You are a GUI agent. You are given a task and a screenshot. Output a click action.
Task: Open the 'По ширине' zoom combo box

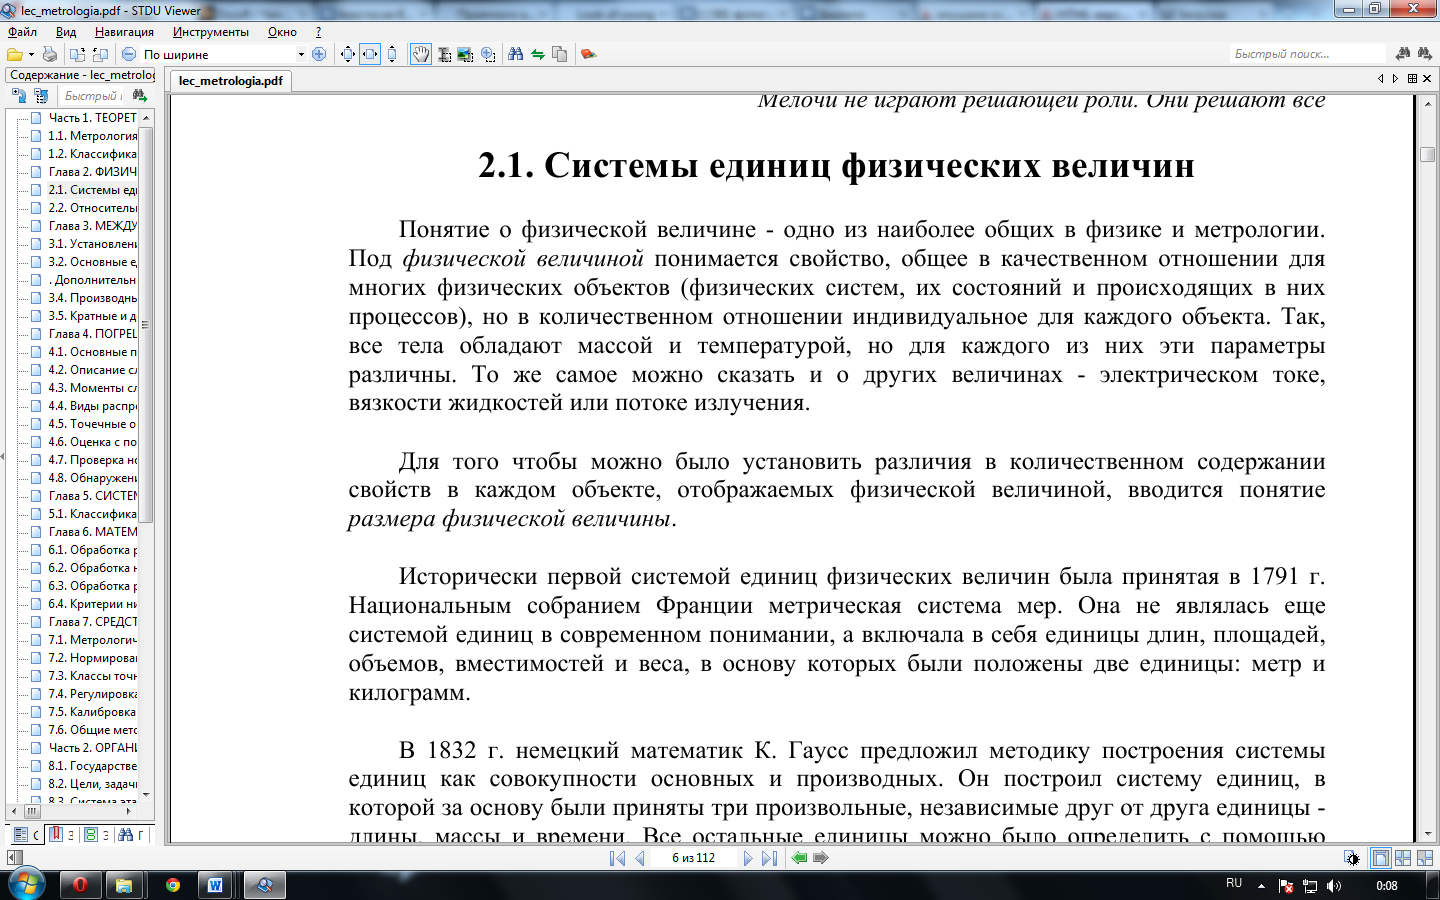(x=224, y=54)
